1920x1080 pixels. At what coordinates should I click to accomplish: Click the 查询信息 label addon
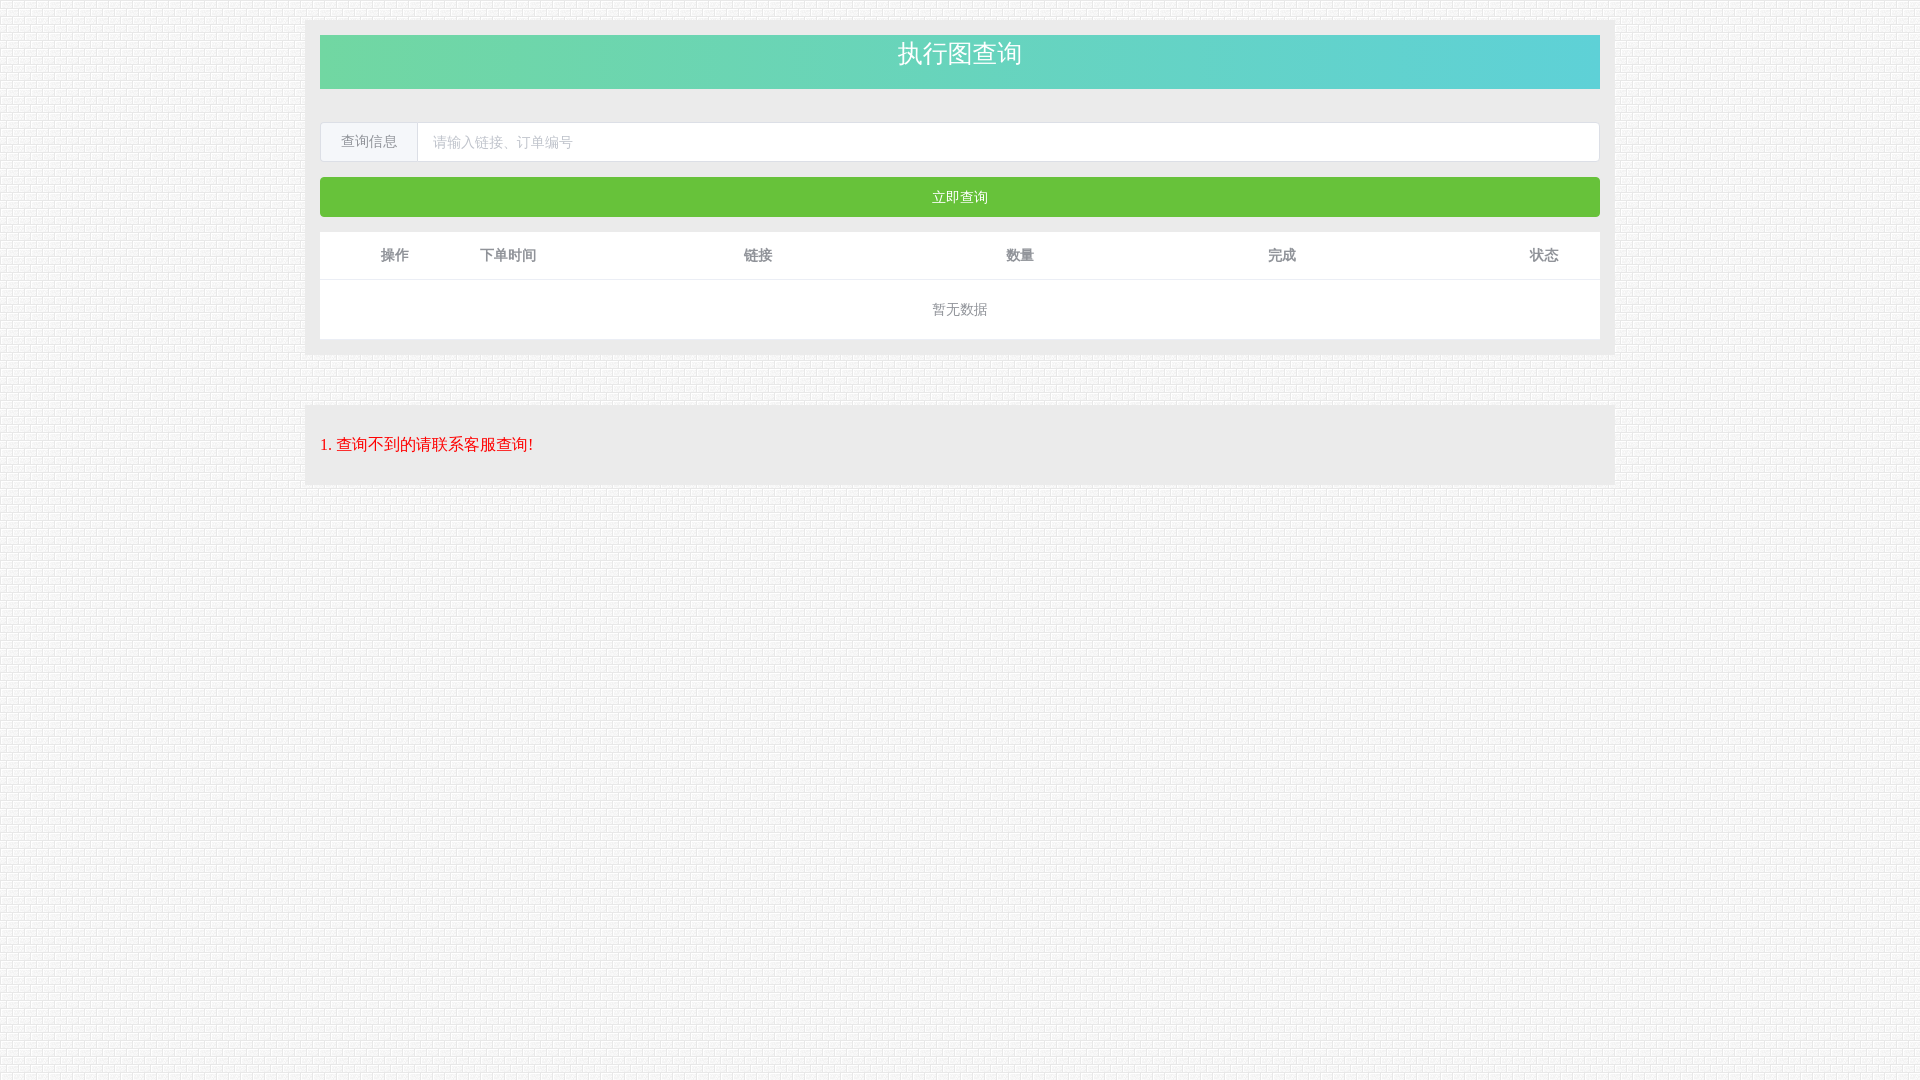(x=369, y=142)
